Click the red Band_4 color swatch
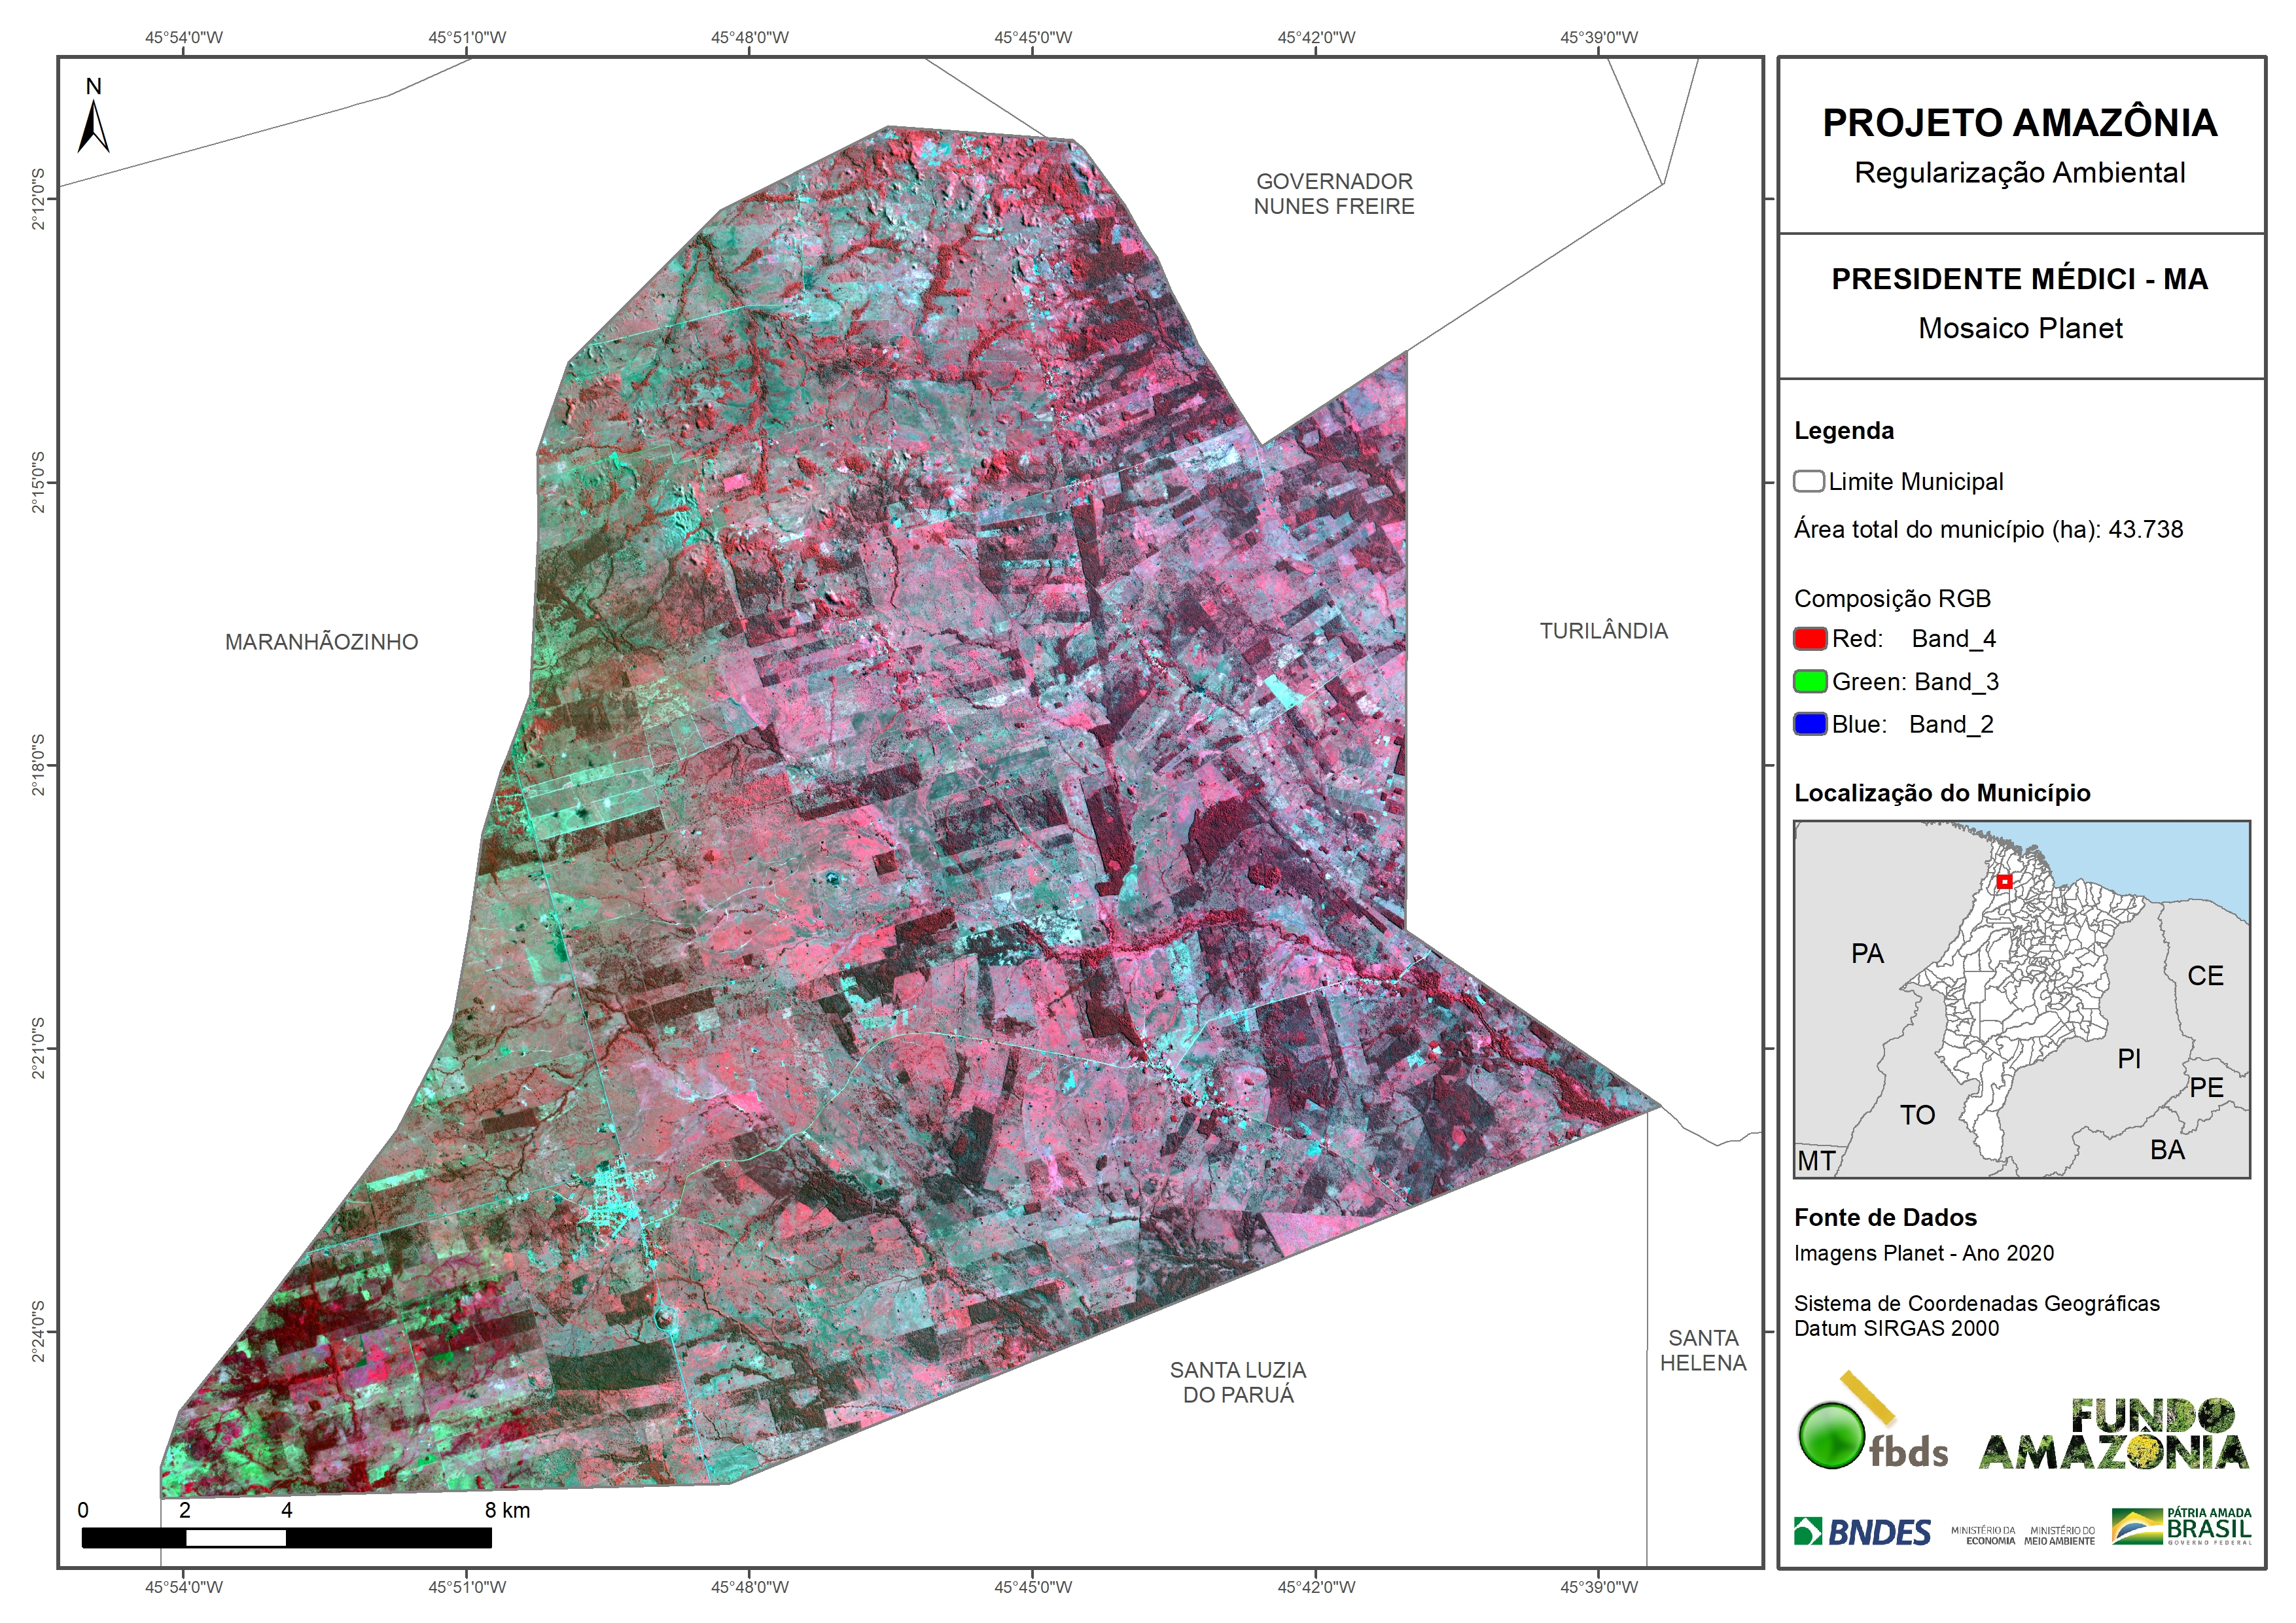This screenshot has height=1623, width=2296. (1810, 639)
